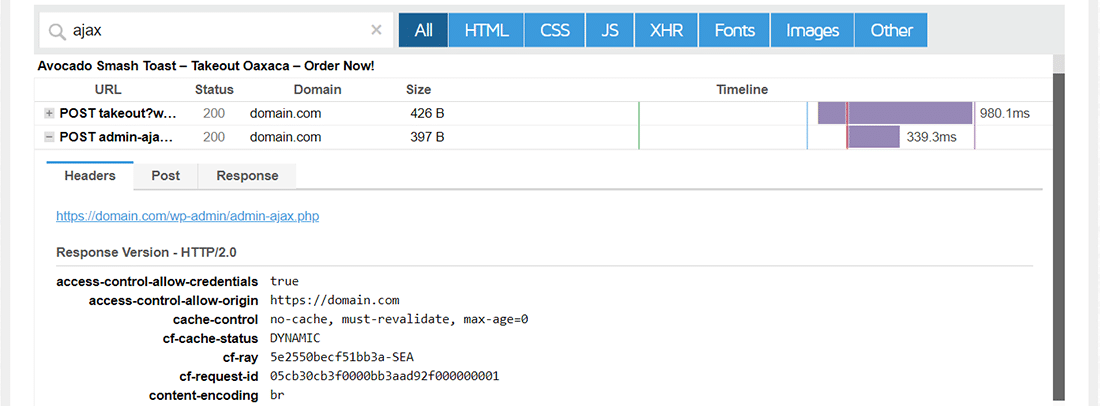Screen dimensions: 1100x406
Task: Filter requests by CSS
Action: (555, 30)
